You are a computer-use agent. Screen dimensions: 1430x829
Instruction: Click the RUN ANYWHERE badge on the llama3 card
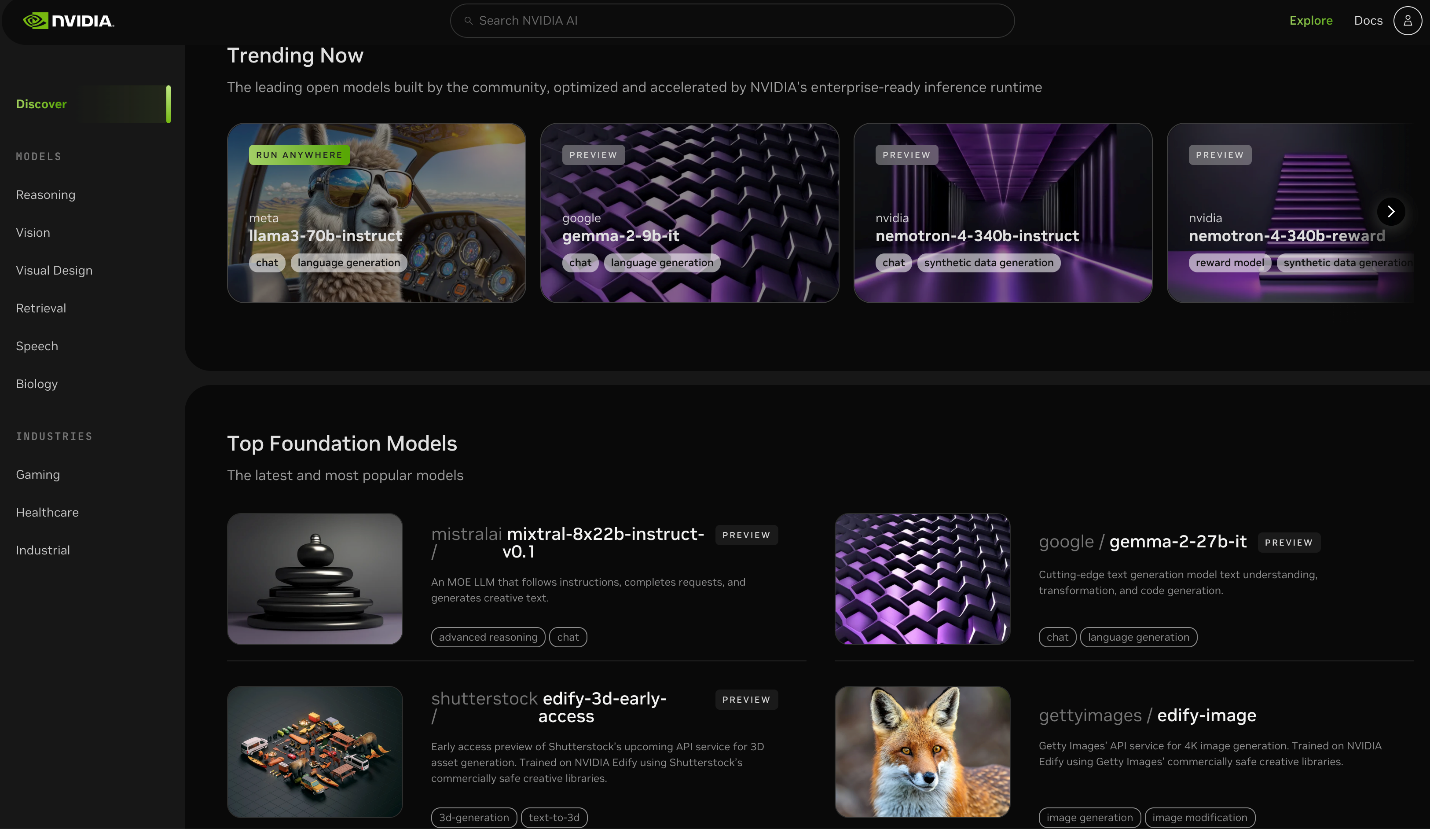[x=299, y=155]
